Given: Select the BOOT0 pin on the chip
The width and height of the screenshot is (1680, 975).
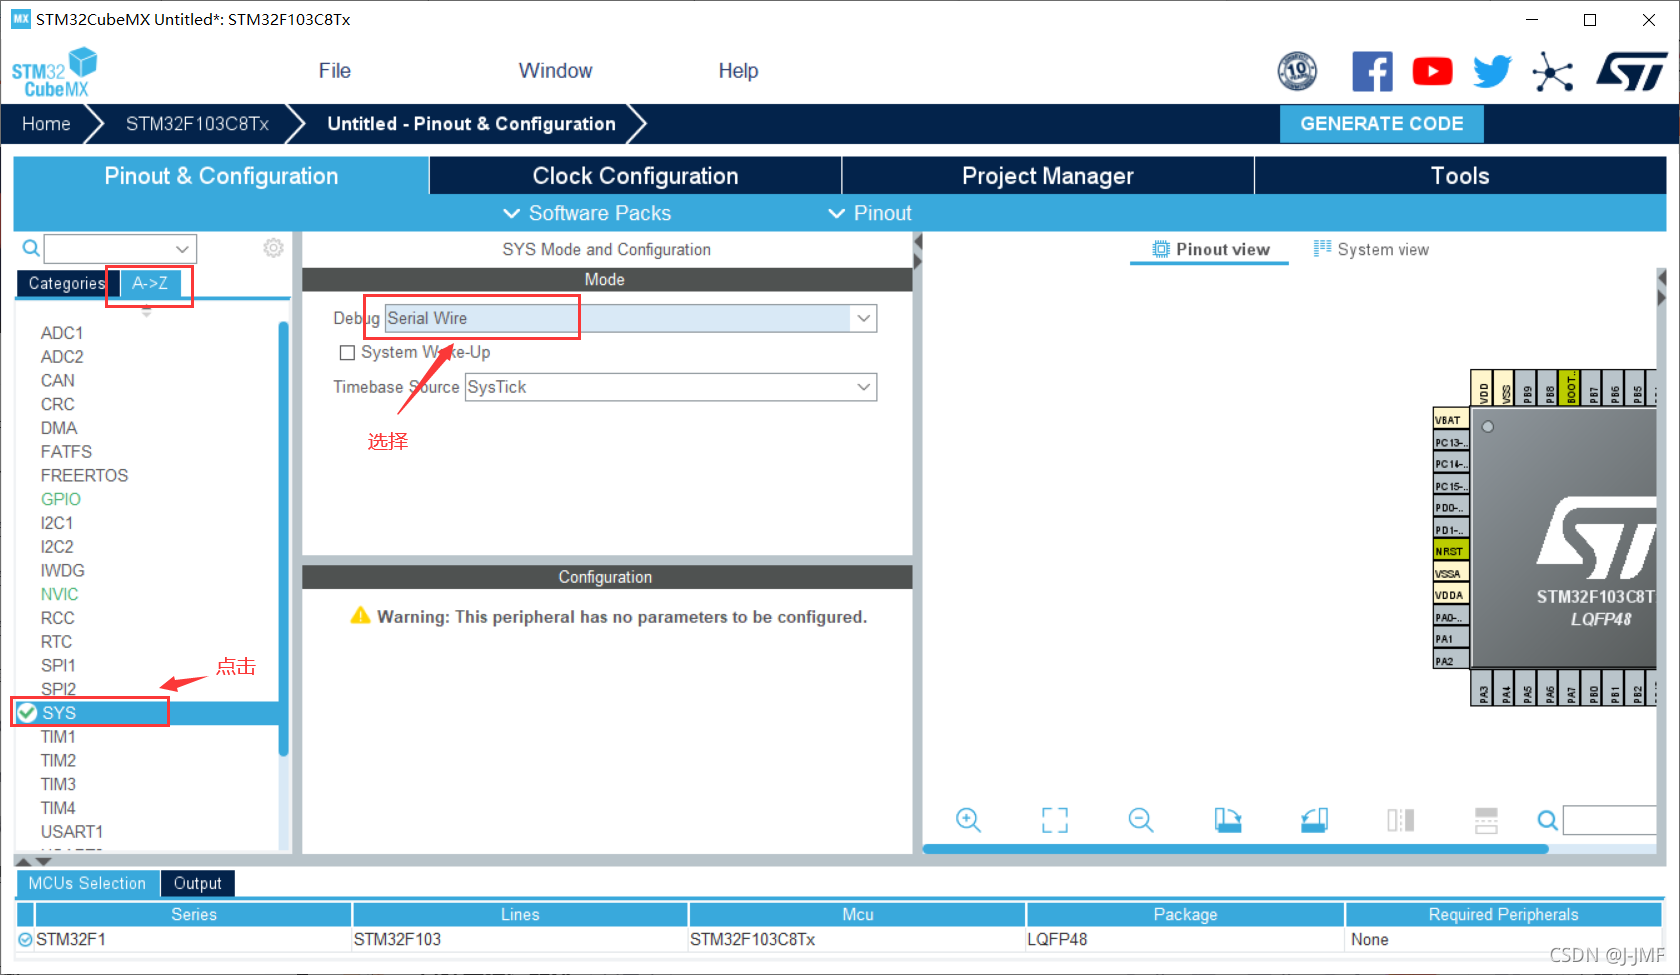Looking at the screenshot, I should click(x=1571, y=387).
